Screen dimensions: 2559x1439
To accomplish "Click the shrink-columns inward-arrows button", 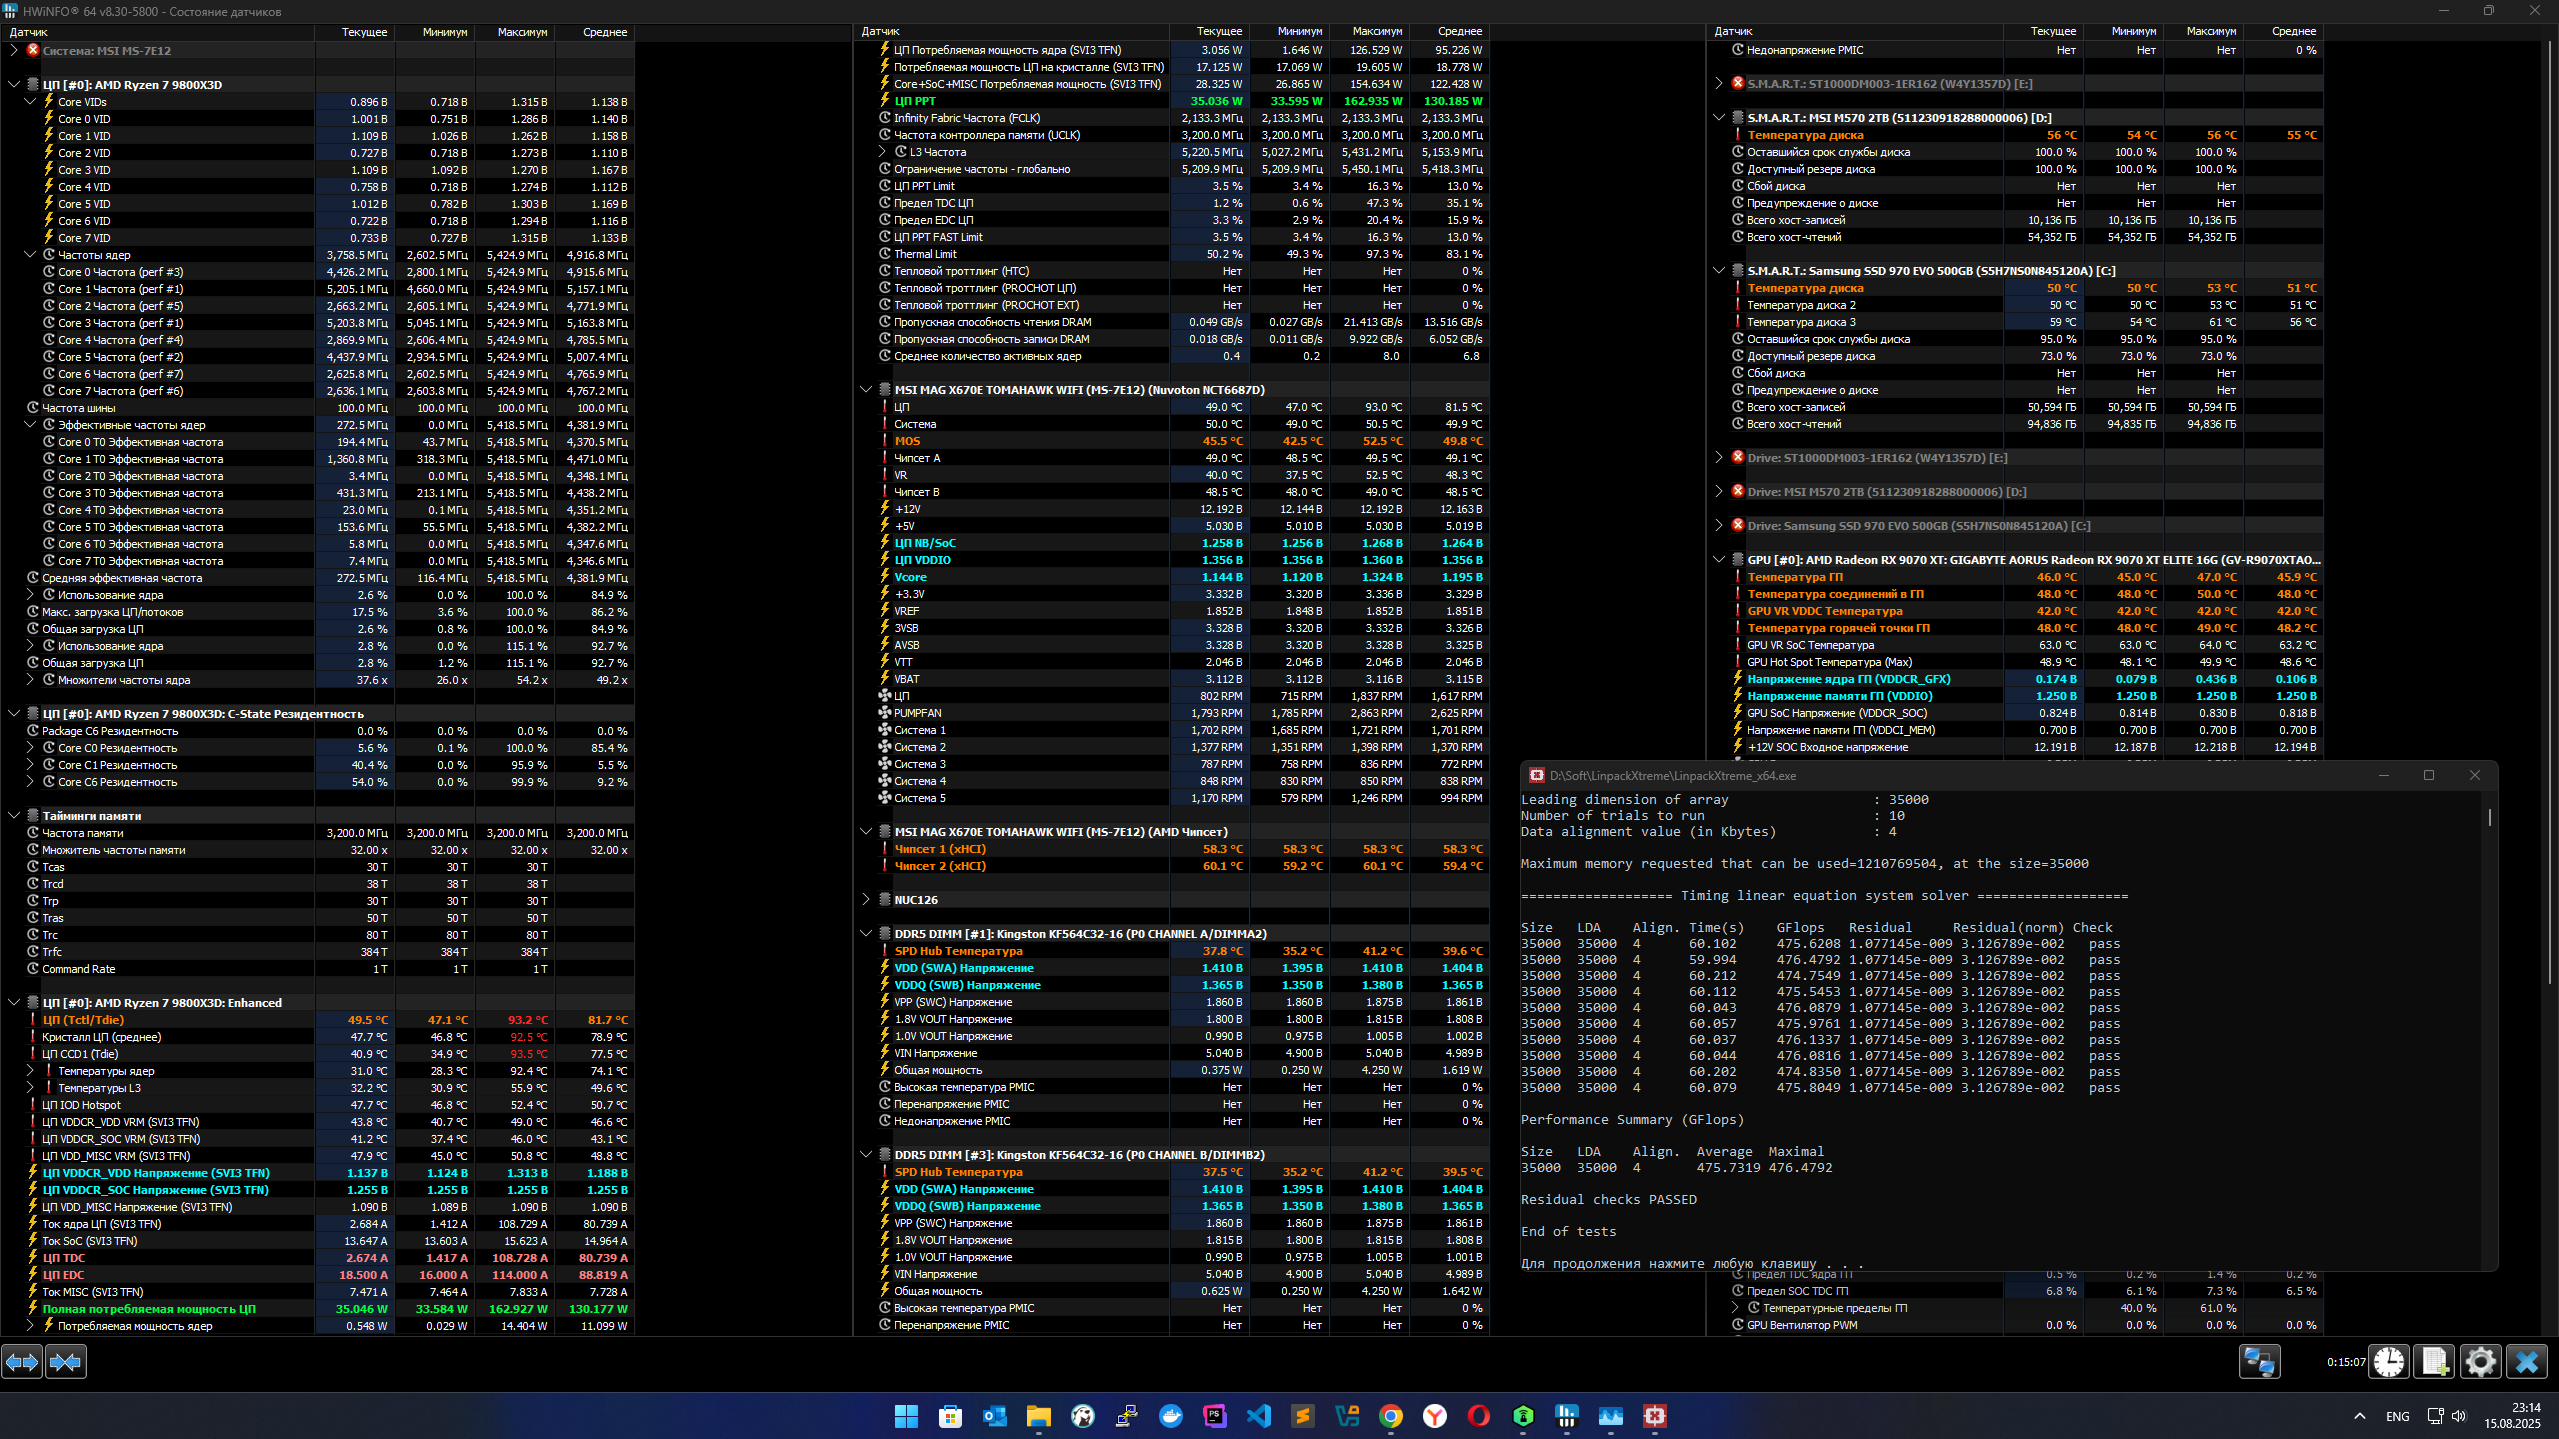I will pos(66,1361).
